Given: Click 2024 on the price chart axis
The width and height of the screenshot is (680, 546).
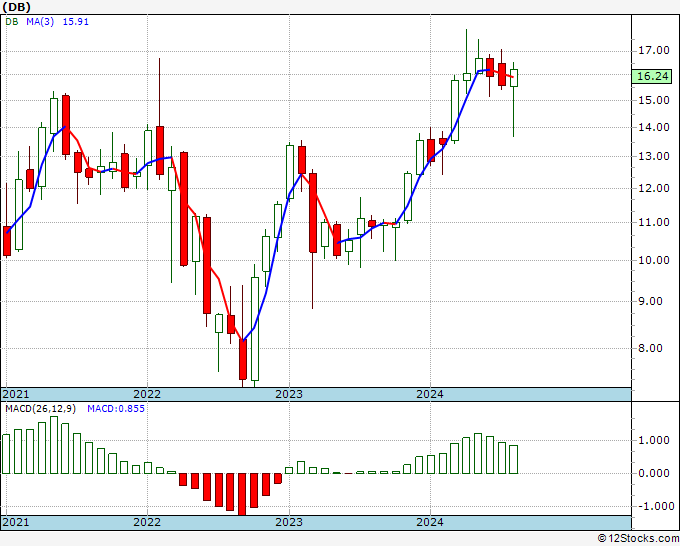Looking at the screenshot, I should pyautogui.click(x=430, y=394).
